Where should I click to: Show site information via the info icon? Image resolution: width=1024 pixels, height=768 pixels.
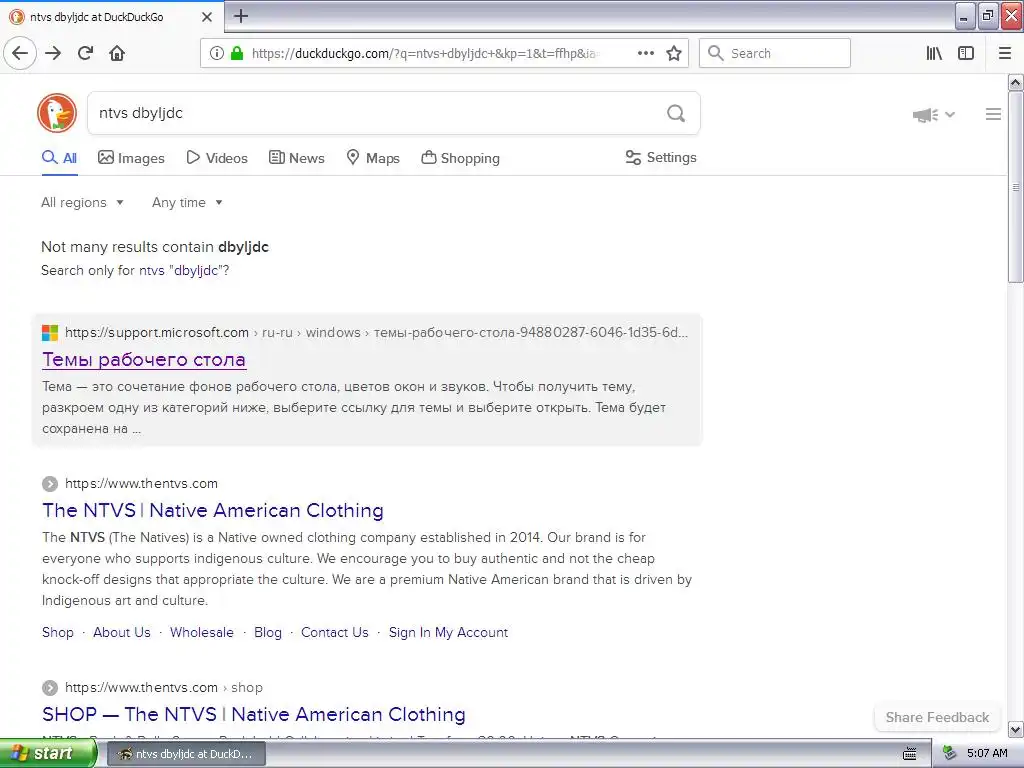click(x=216, y=53)
